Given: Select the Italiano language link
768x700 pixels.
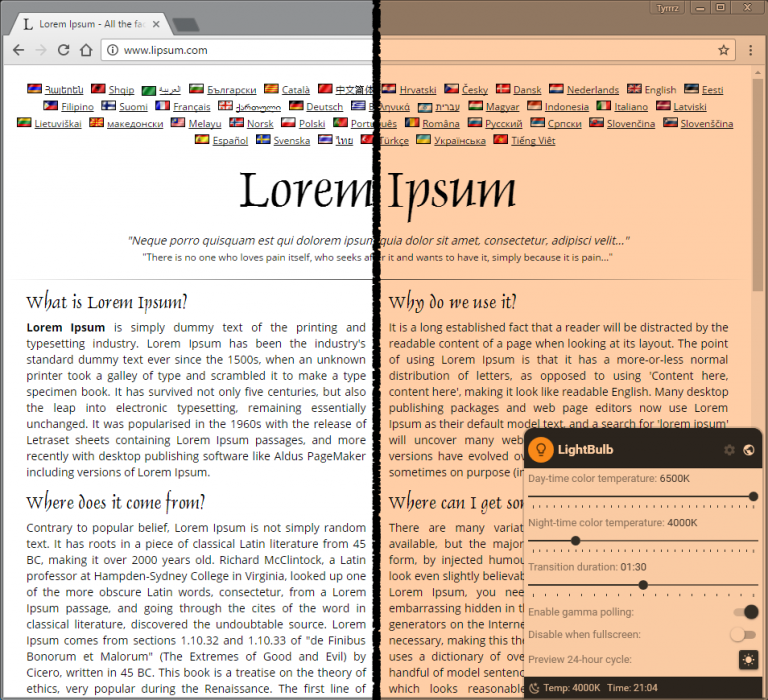Looking at the screenshot, I should coord(631,107).
